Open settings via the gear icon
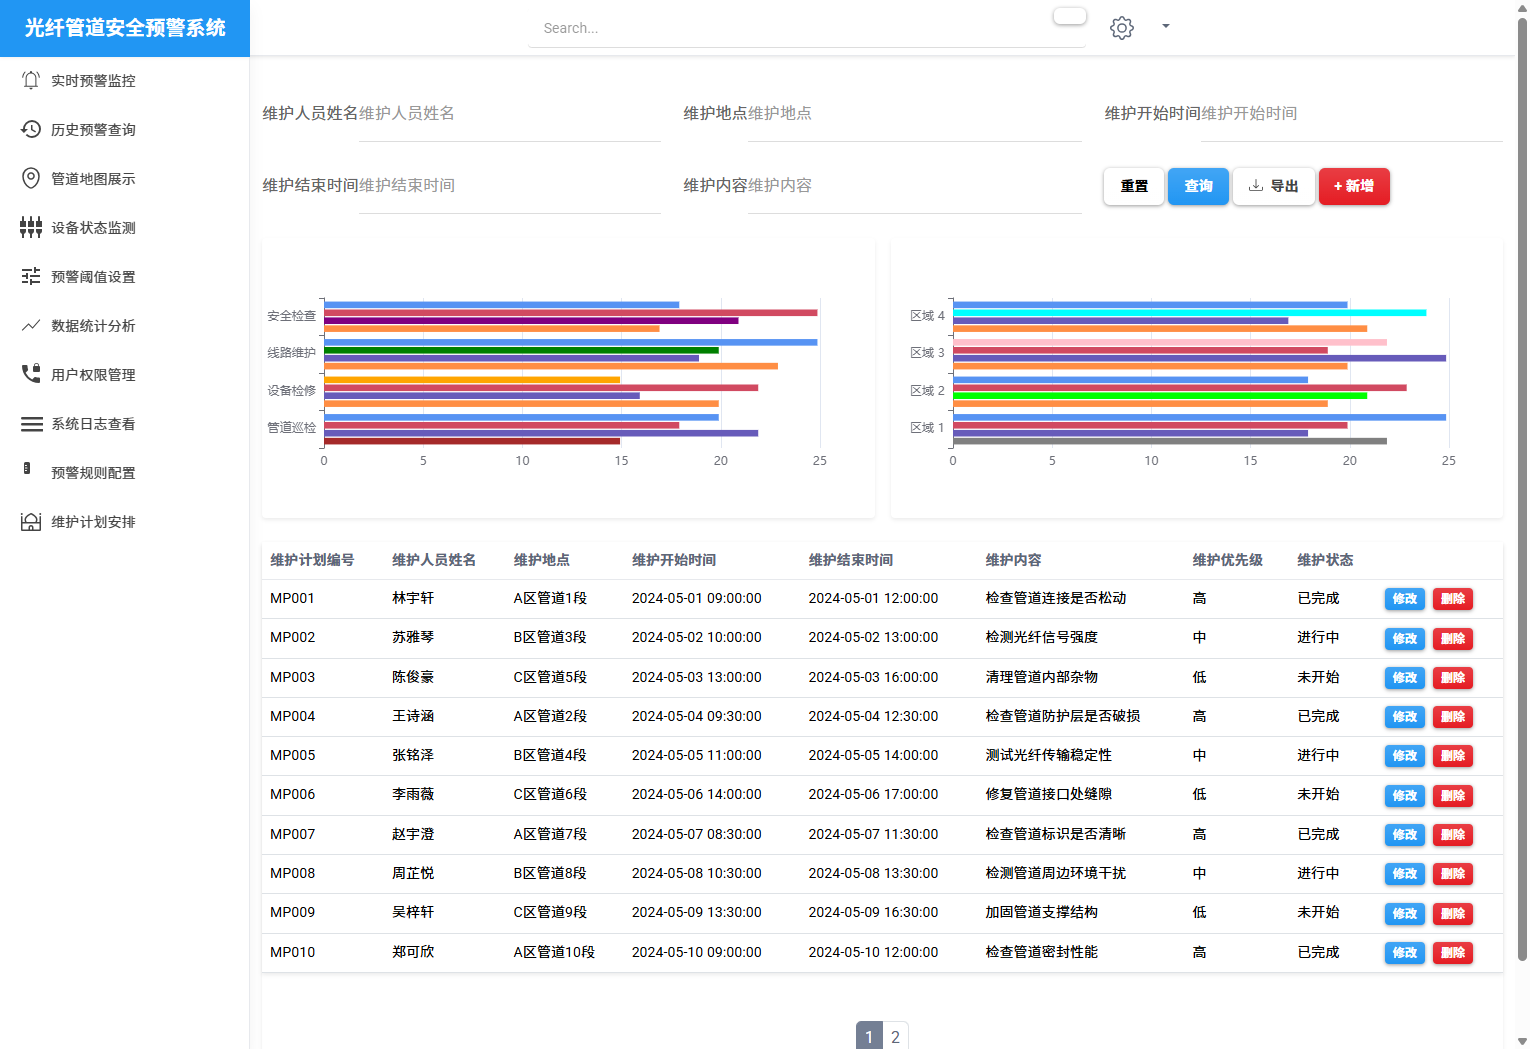The width and height of the screenshot is (1530, 1049). [x=1121, y=28]
